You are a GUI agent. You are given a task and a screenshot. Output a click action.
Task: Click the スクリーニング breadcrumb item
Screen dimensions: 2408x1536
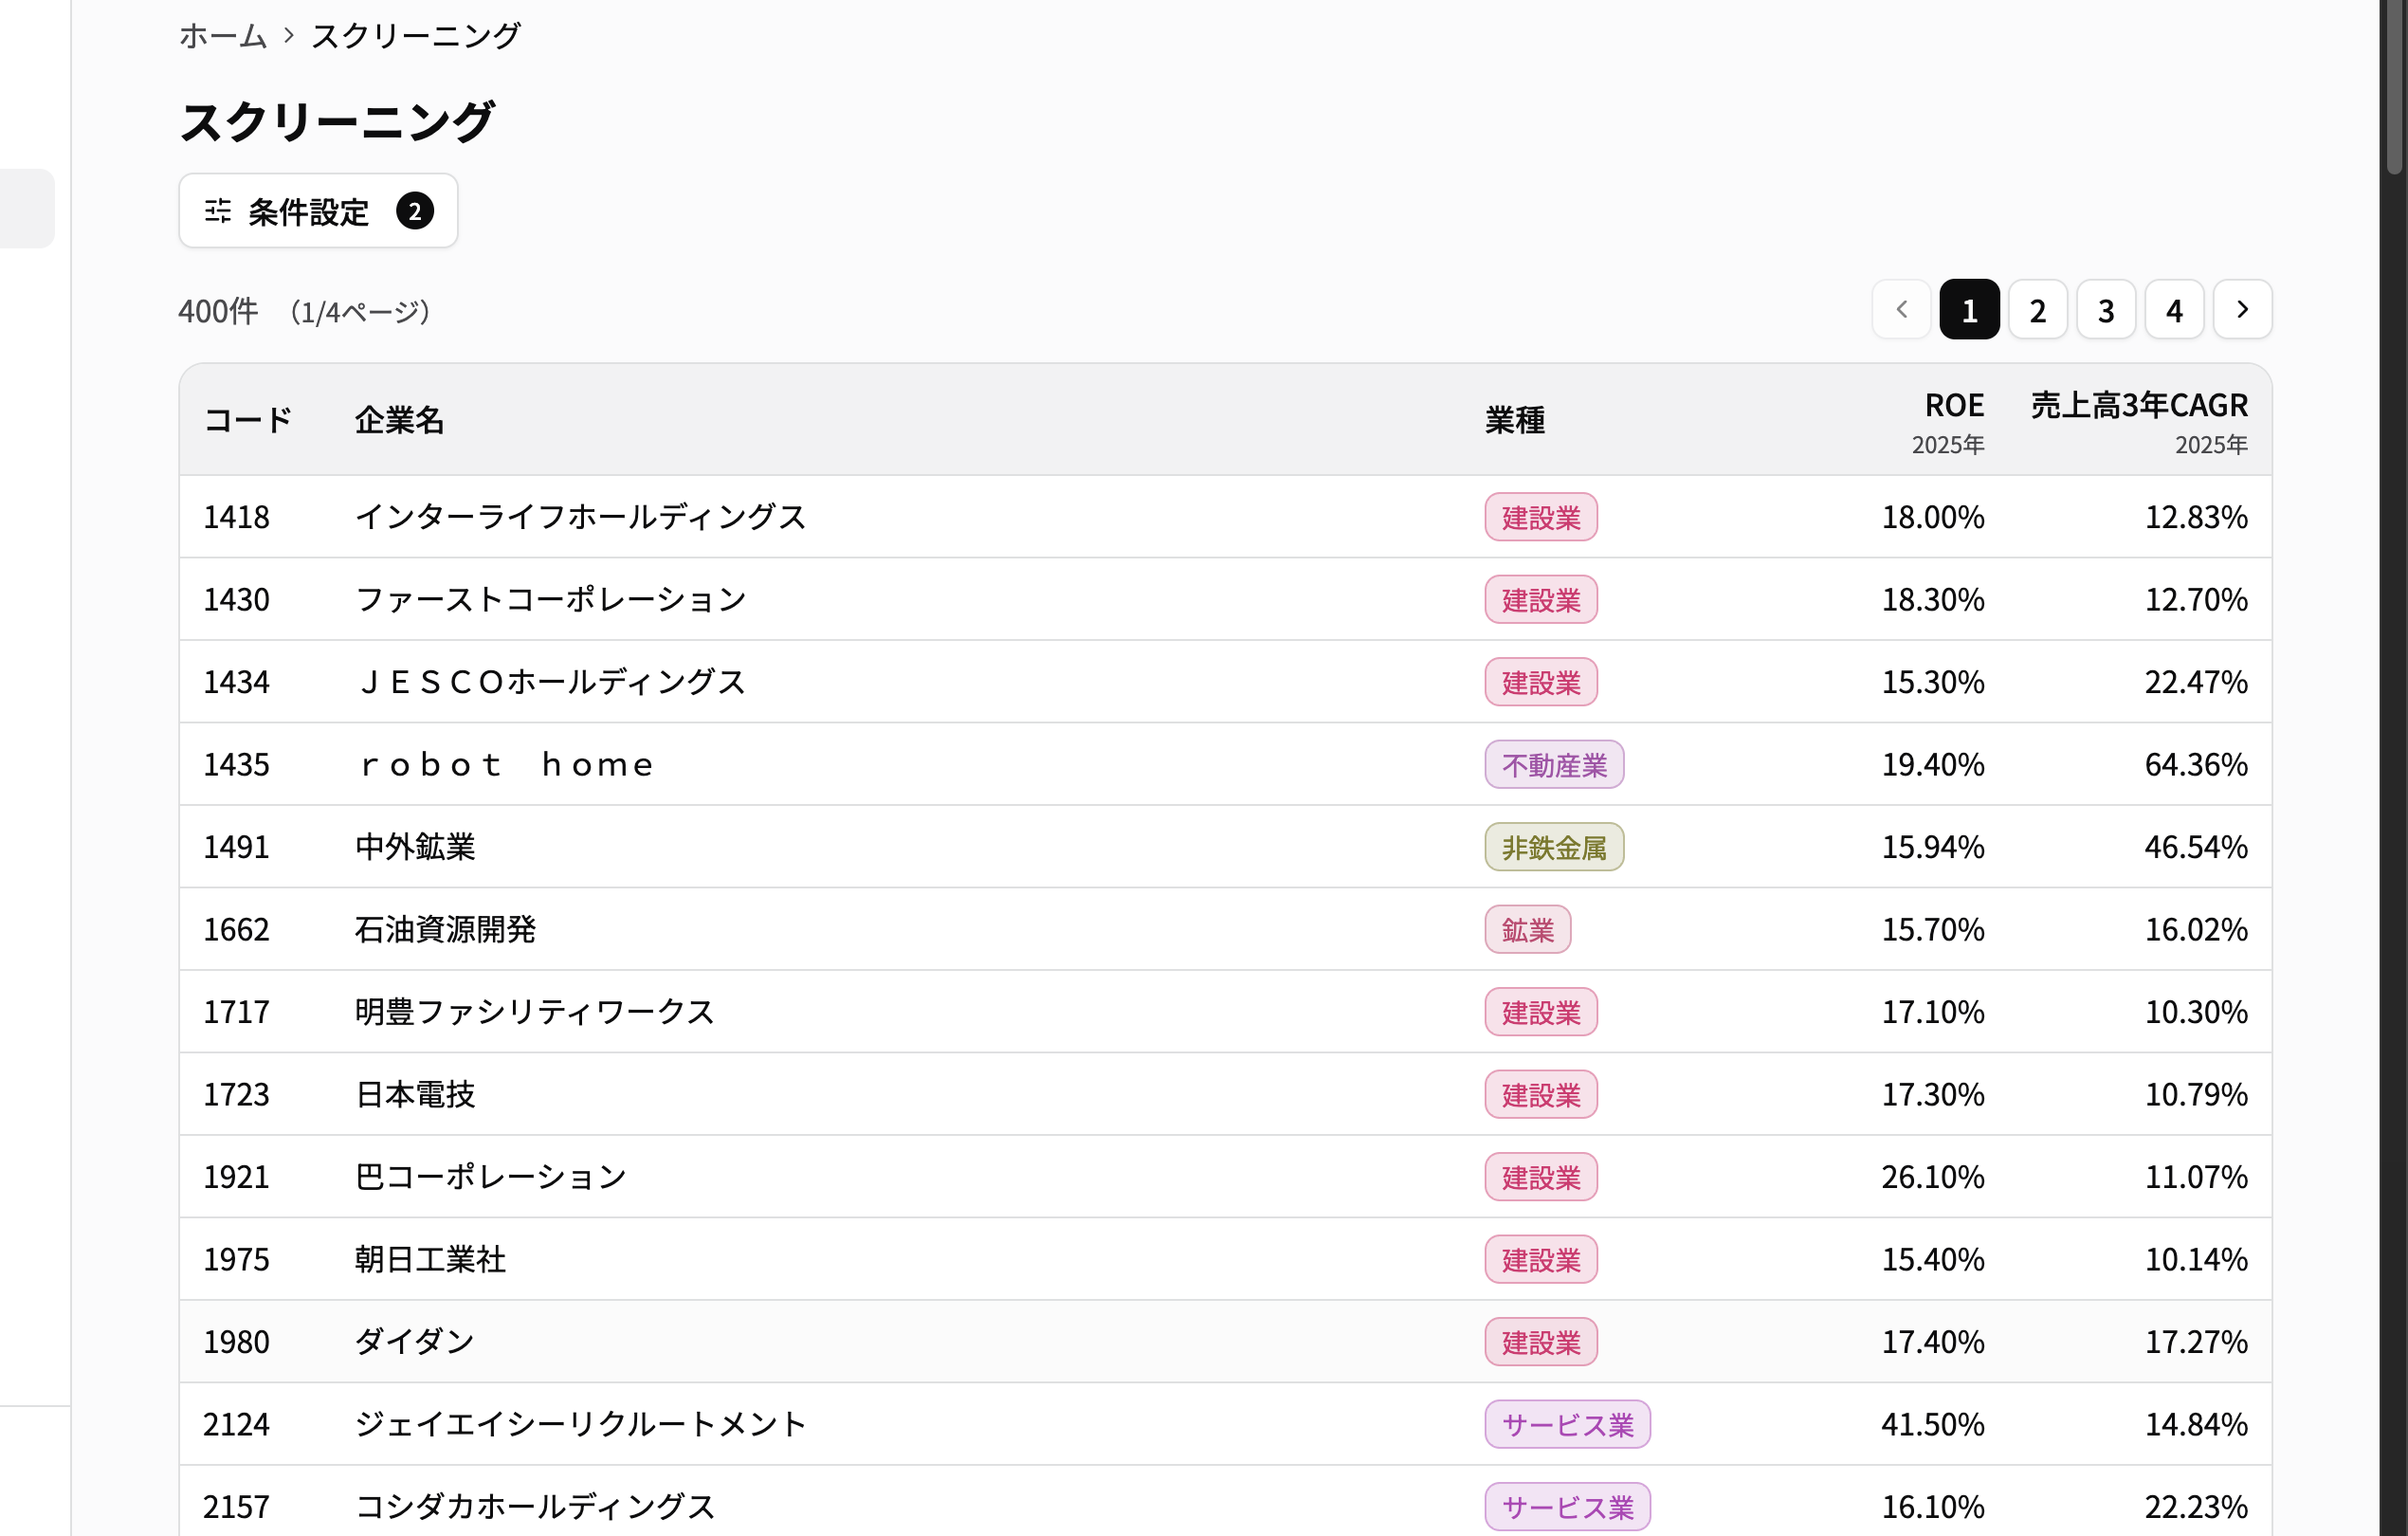coord(415,36)
